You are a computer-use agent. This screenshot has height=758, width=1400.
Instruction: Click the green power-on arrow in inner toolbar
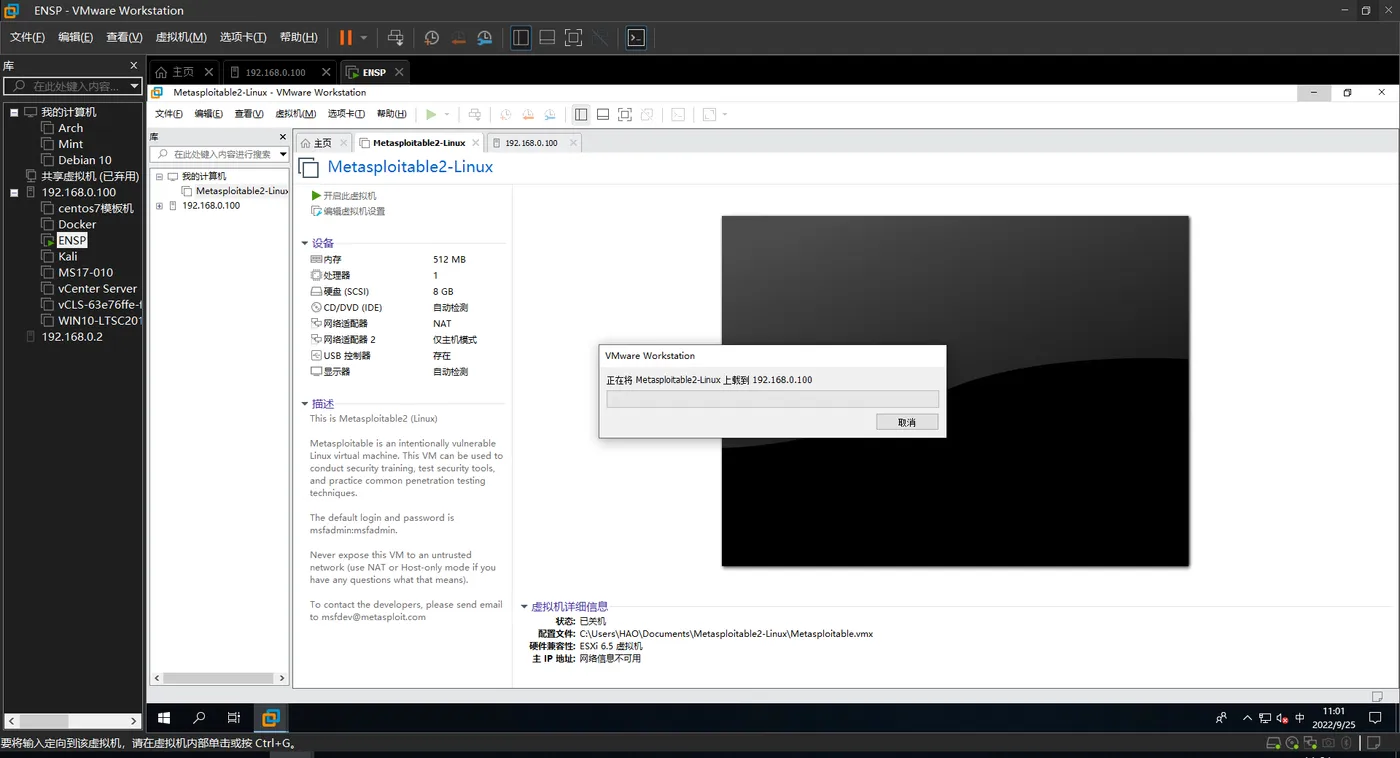click(431, 114)
